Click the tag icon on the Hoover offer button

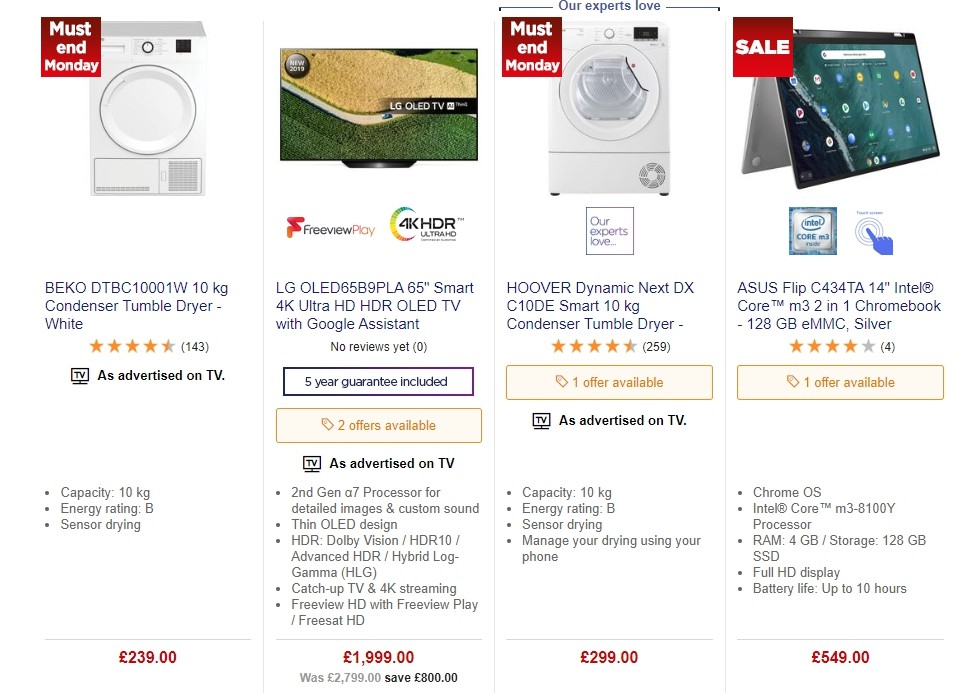pyautogui.click(x=561, y=382)
